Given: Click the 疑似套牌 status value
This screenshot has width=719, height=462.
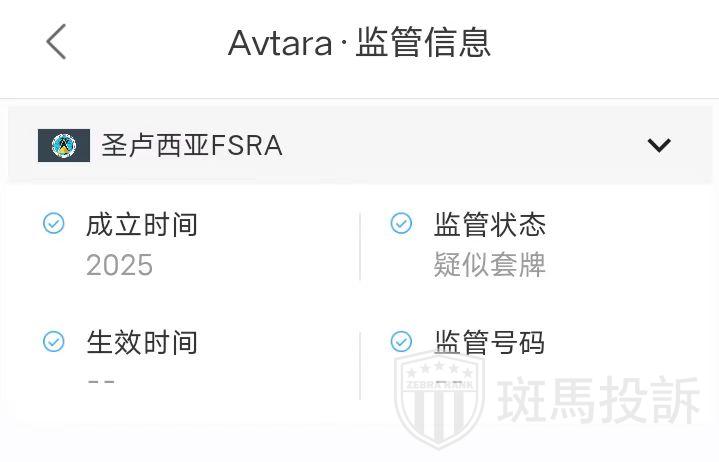Looking at the screenshot, I should click(x=489, y=265).
